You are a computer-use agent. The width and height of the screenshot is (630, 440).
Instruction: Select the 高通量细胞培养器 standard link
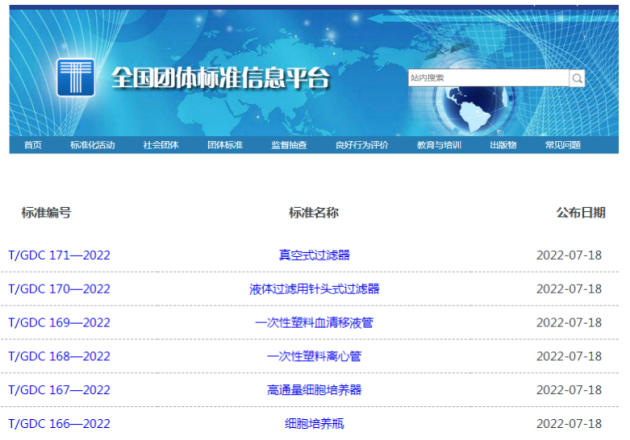[314, 389]
